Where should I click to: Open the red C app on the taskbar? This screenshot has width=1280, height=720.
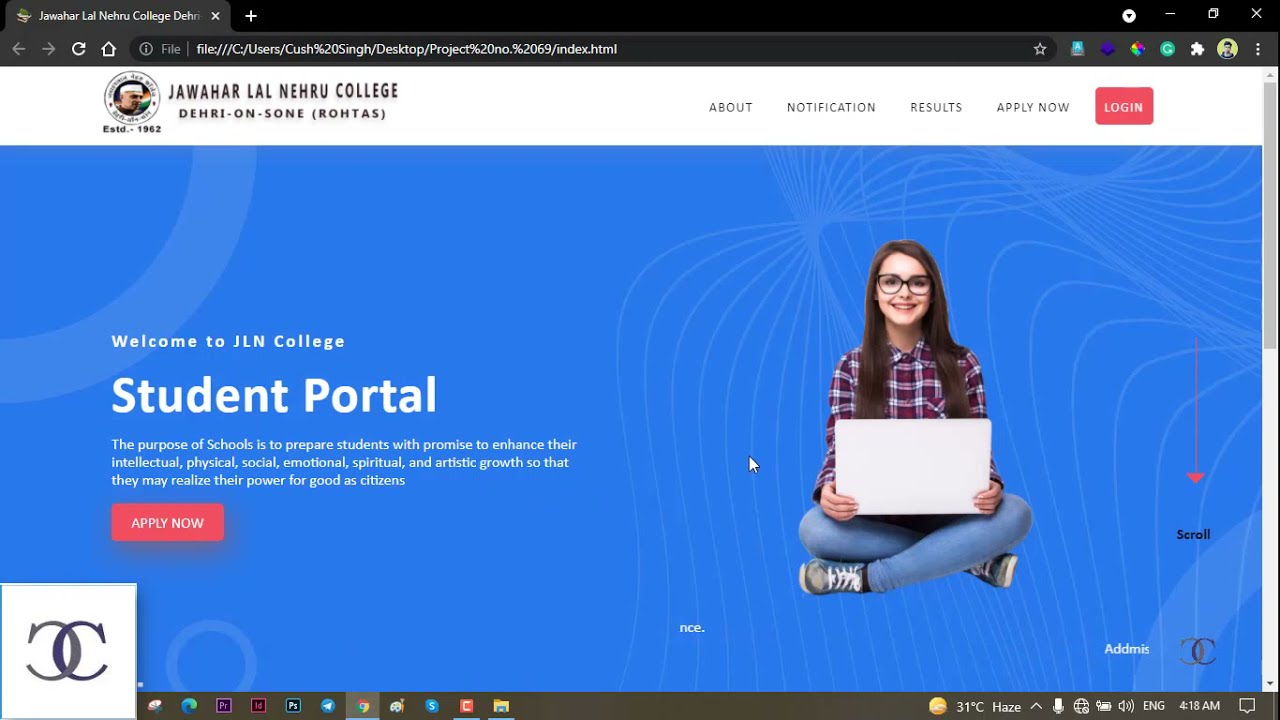coord(466,706)
